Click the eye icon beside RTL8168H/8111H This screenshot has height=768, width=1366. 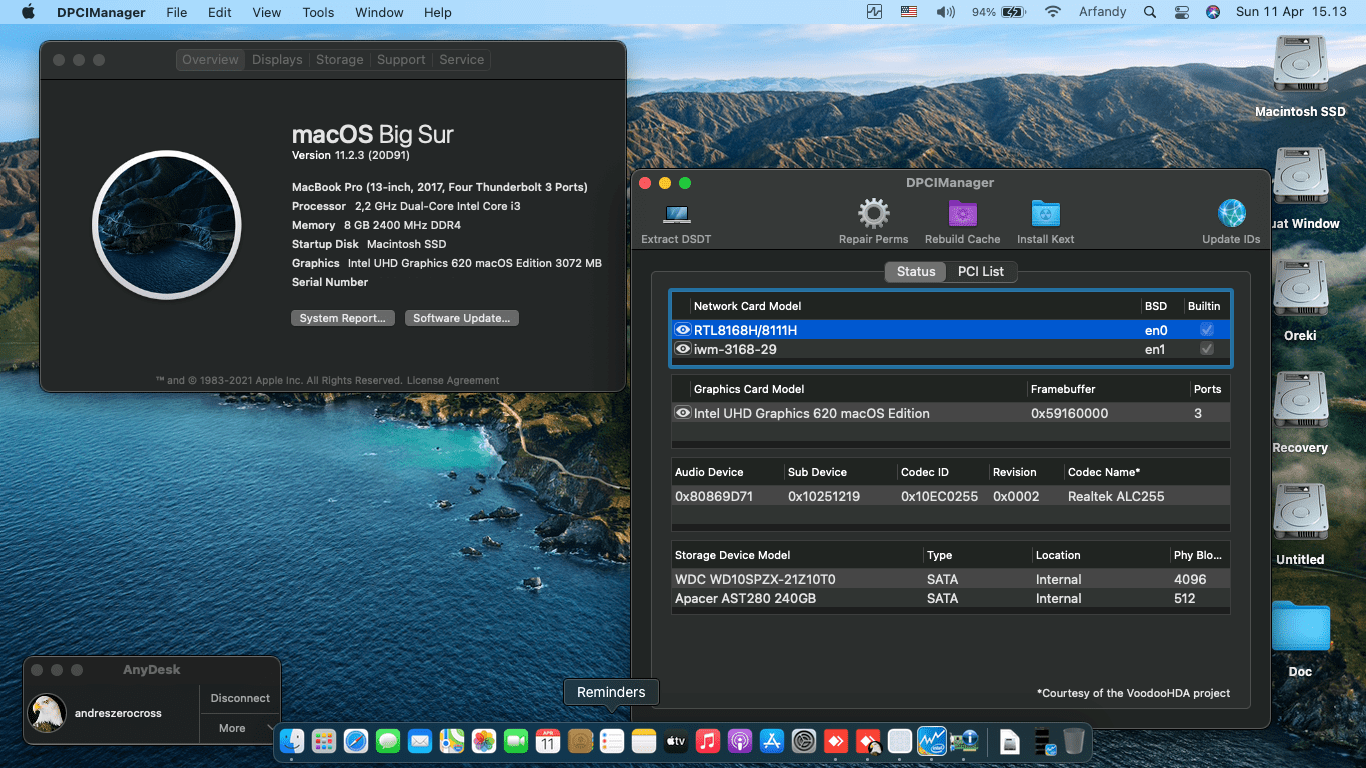683,330
